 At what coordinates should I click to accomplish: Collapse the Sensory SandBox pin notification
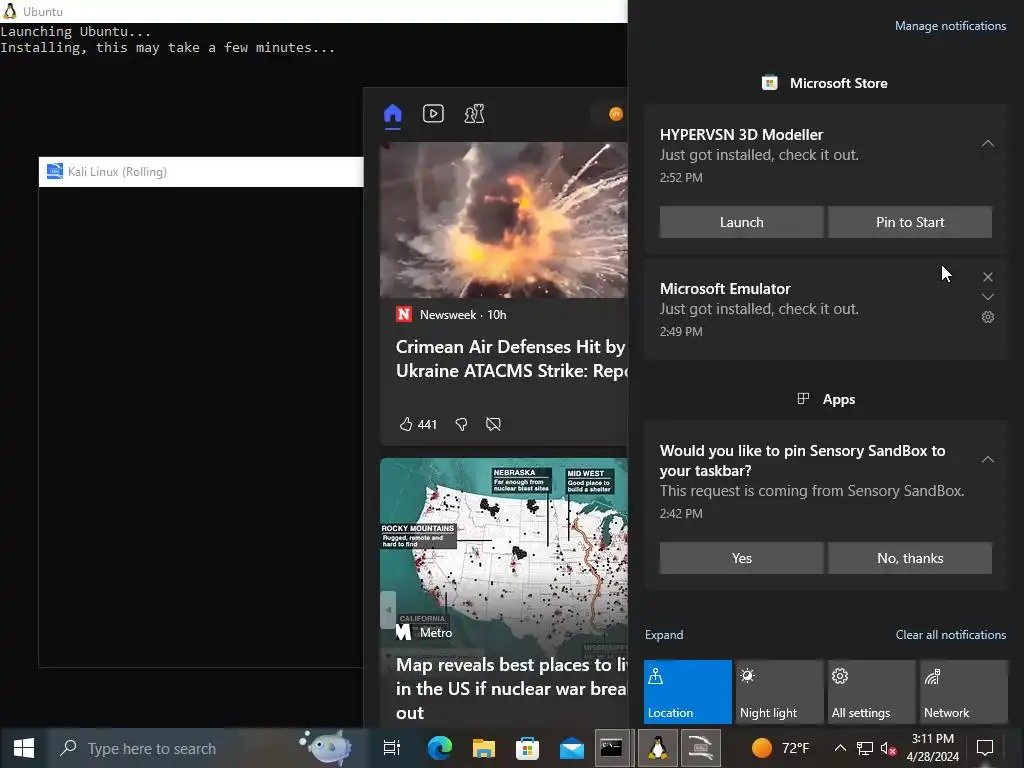987,459
